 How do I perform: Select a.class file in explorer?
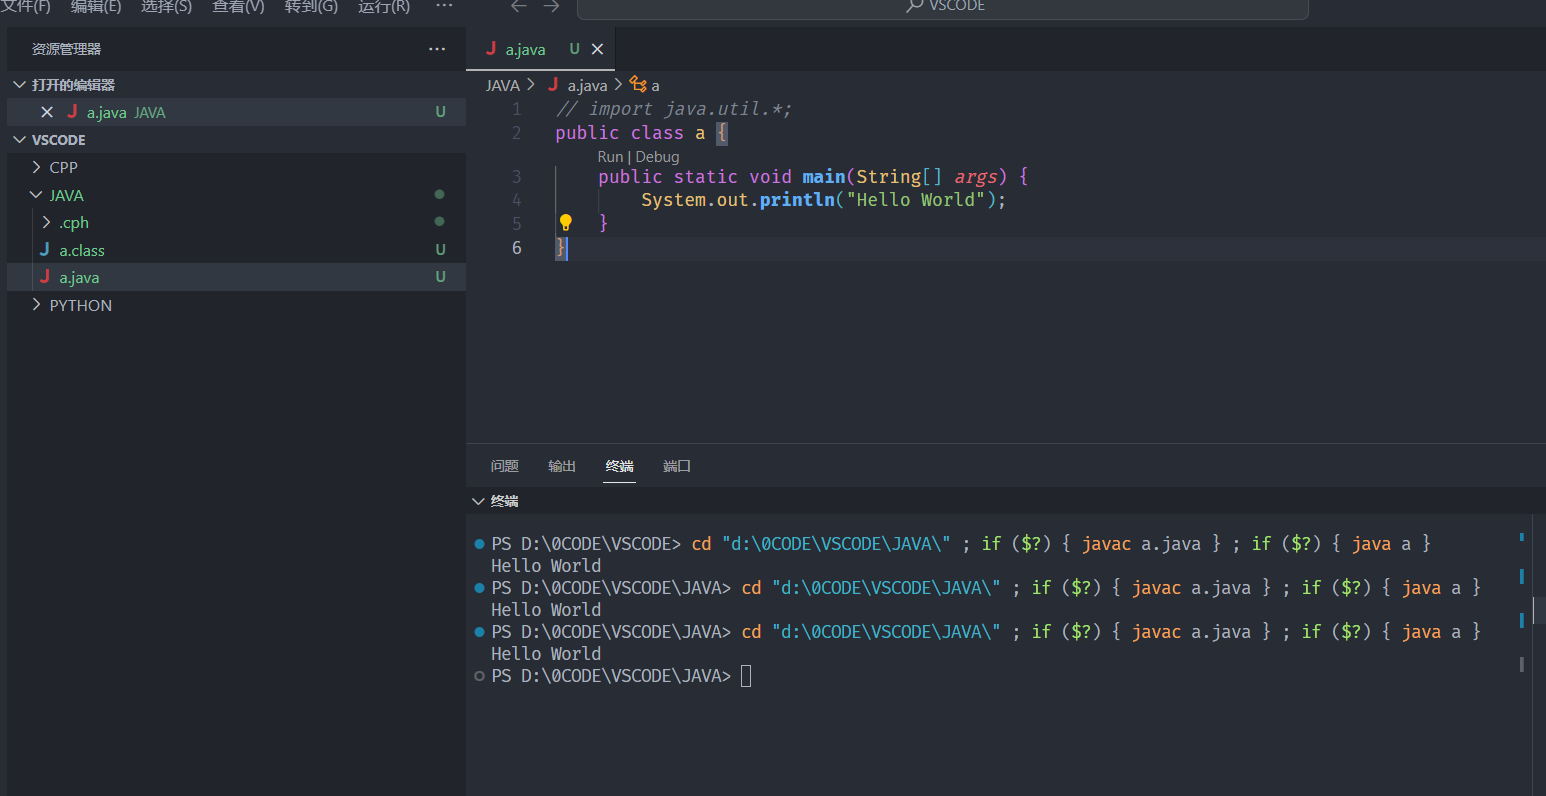tap(82, 250)
